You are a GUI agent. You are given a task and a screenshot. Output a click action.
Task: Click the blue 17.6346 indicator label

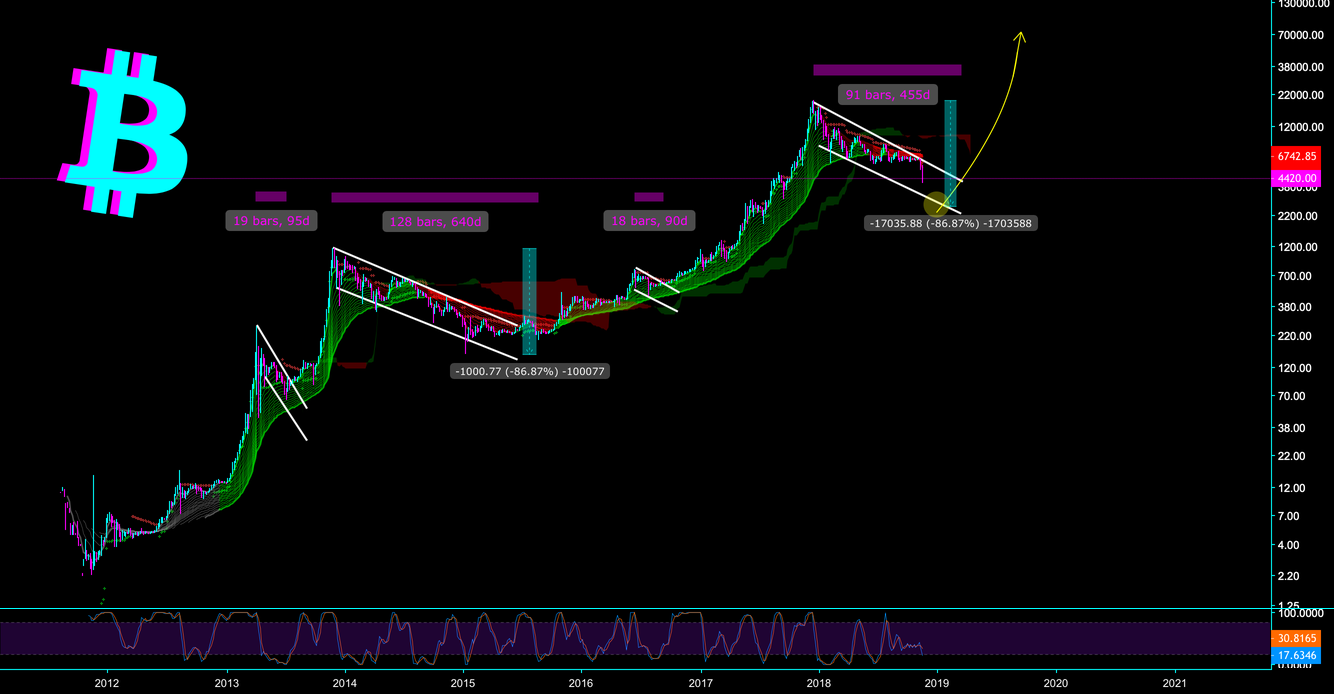[x=1296, y=655]
